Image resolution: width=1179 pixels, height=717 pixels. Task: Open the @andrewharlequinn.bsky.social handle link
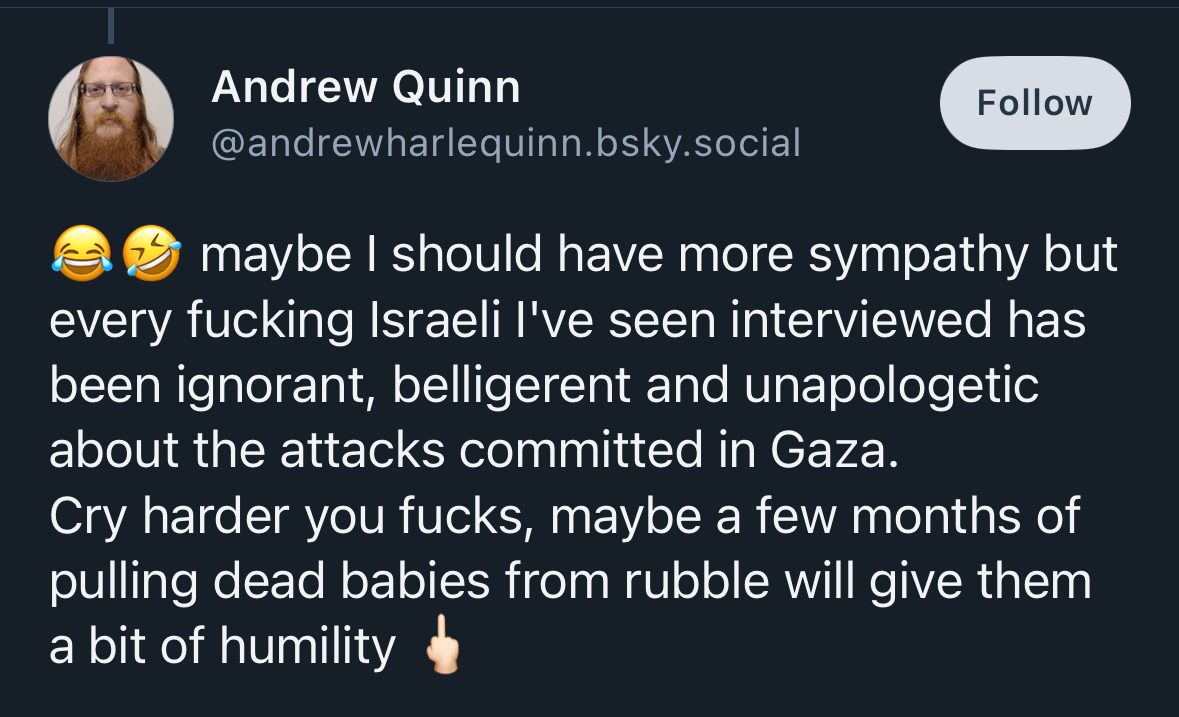(506, 143)
